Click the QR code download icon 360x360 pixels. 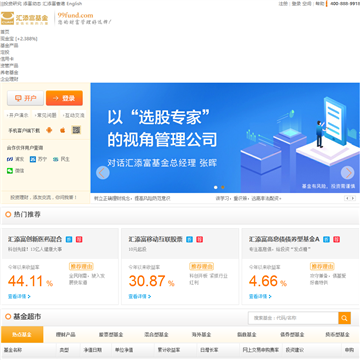76,130
